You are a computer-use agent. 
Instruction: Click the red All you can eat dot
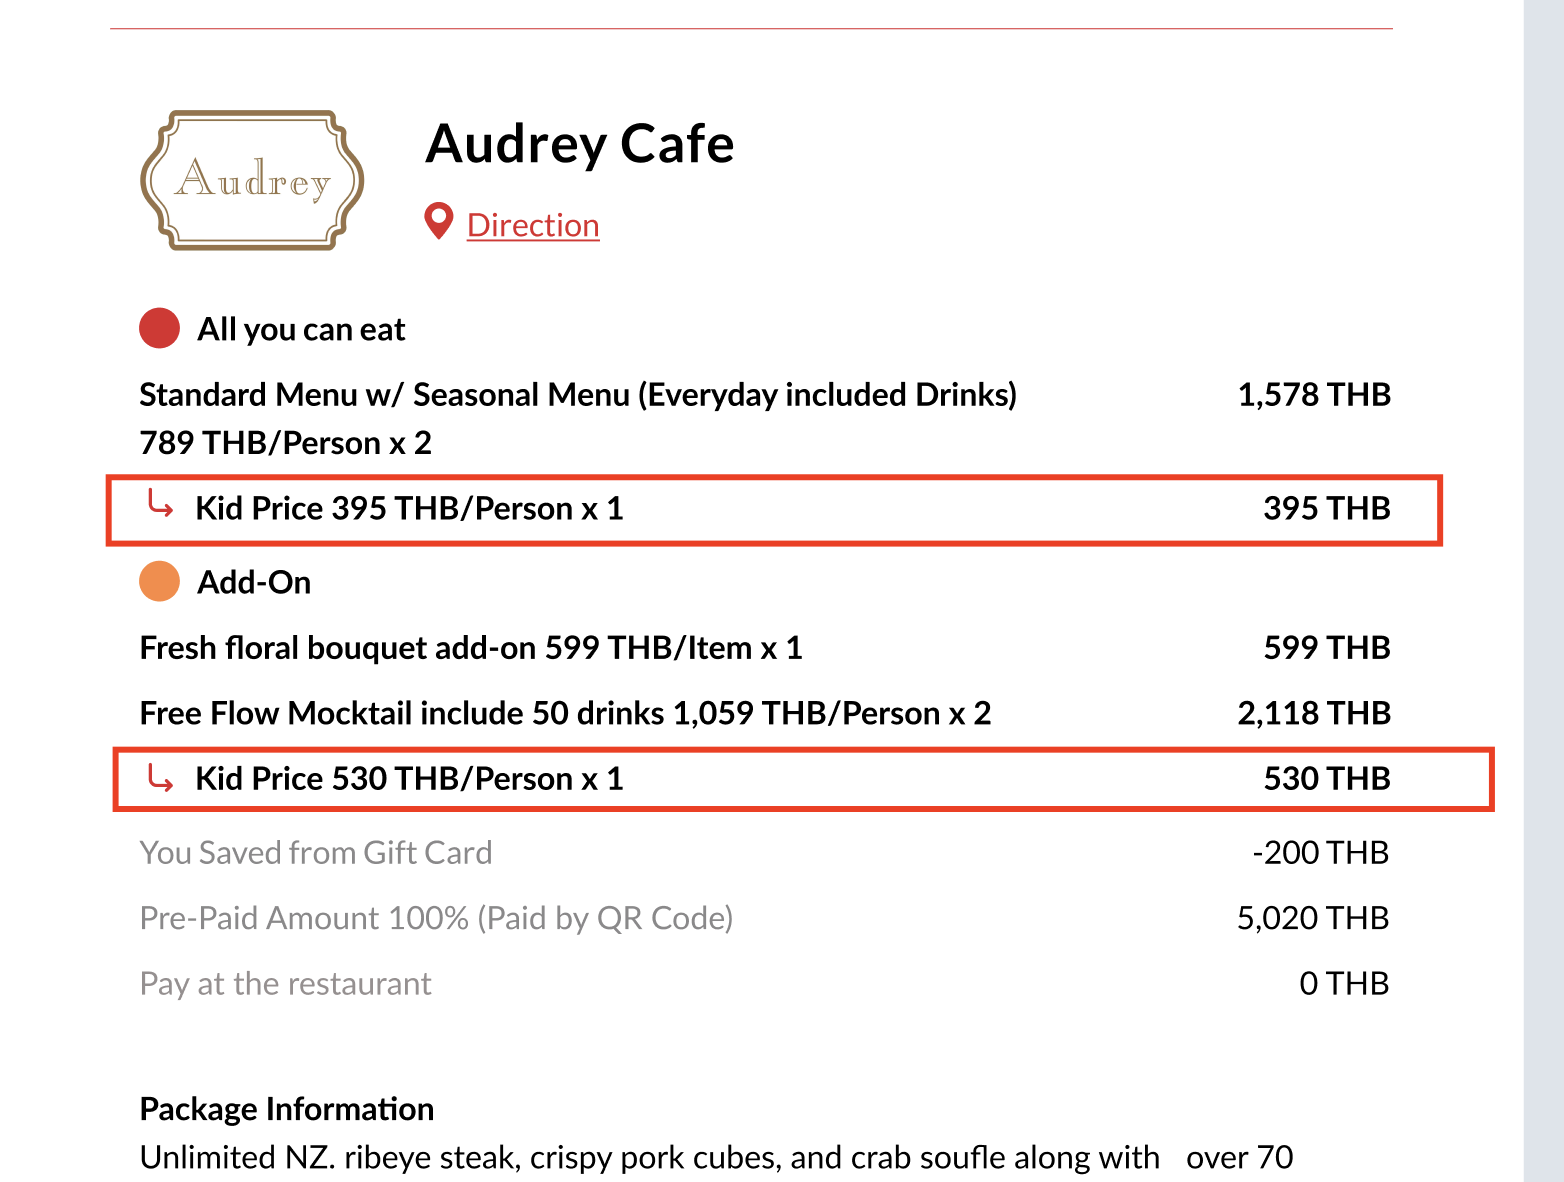tap(159, 328)
